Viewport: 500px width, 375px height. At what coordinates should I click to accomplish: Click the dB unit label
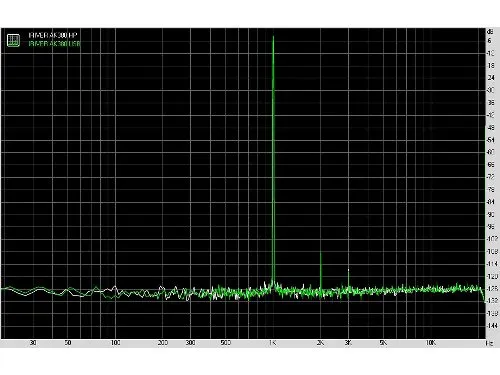(490, 32)
